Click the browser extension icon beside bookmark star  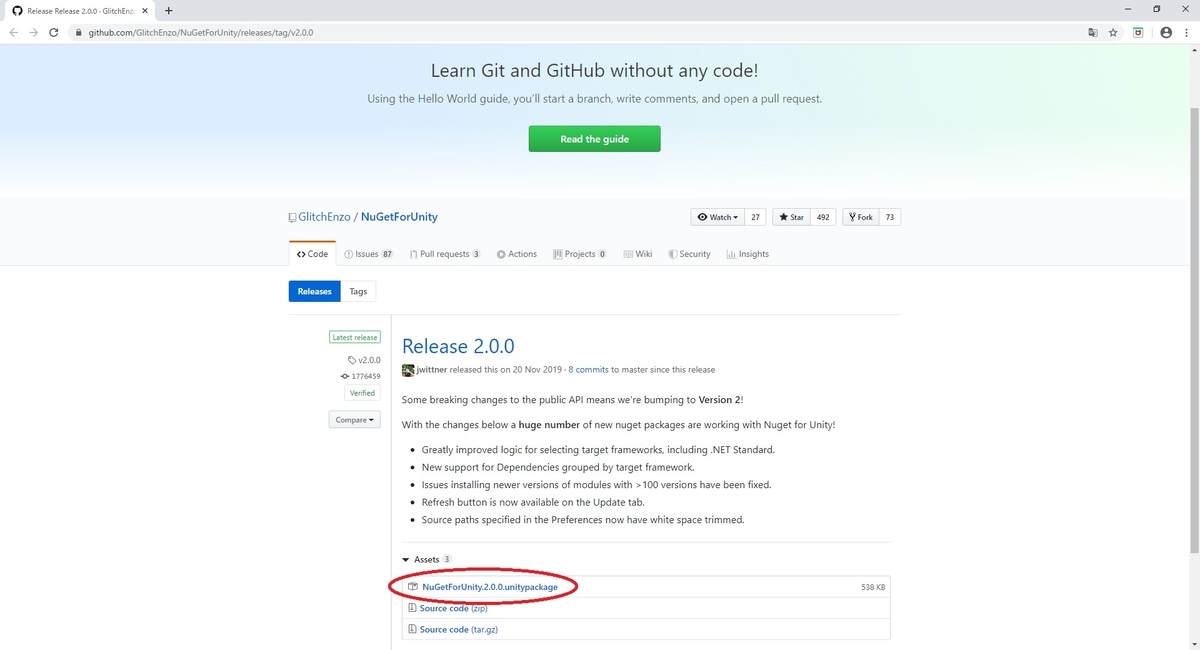(1138, 32)
